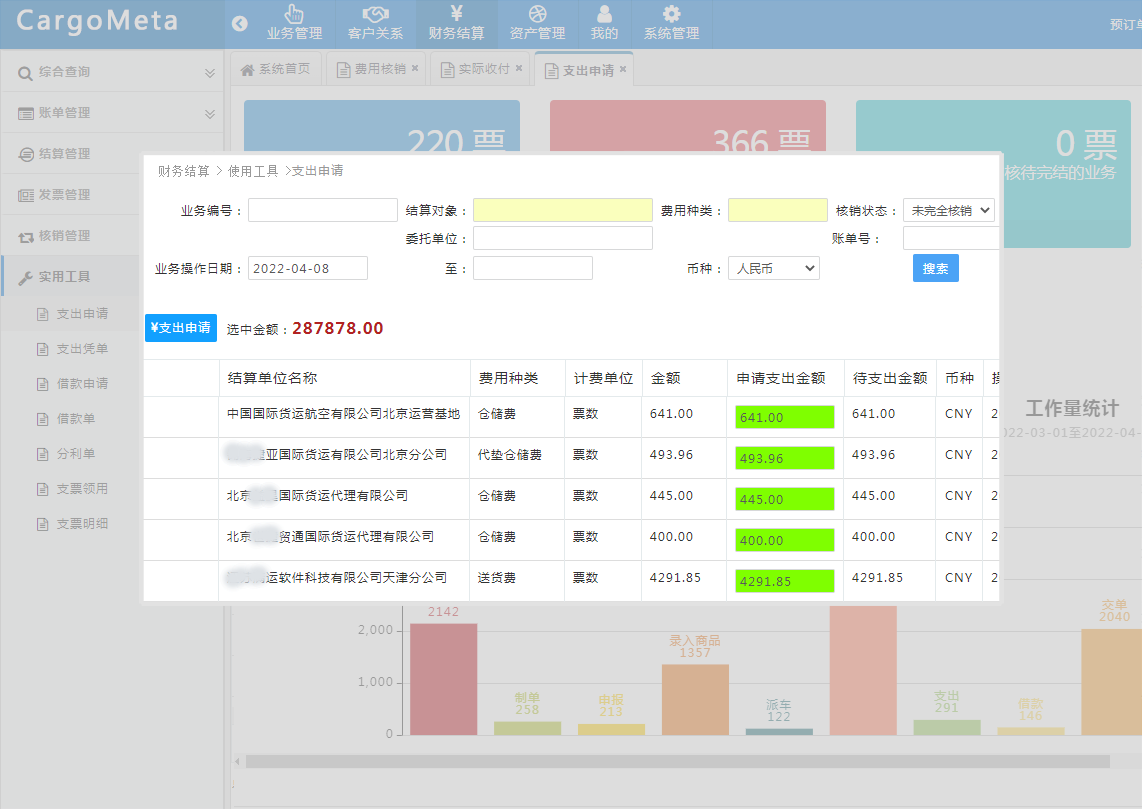Click green 申请支出金额 field 400.00
The image size is (1142, 809).
tap(784, 540)
